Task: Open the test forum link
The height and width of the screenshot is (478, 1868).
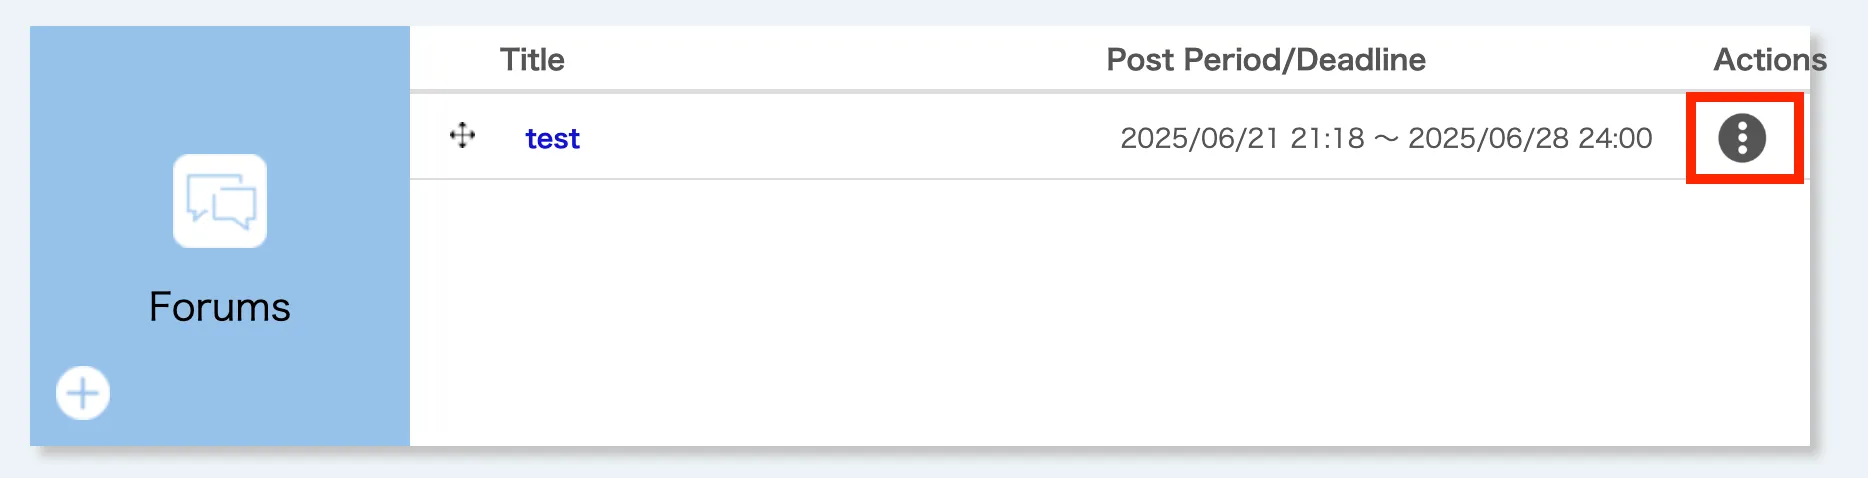Action: [552, 139]
